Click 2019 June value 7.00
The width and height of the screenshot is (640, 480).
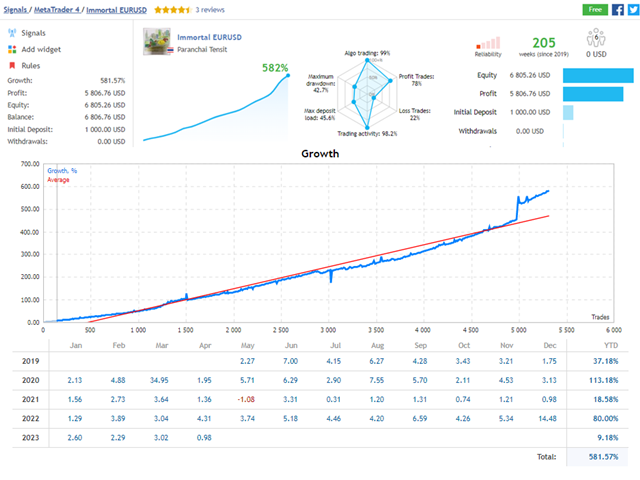[291, 361]
